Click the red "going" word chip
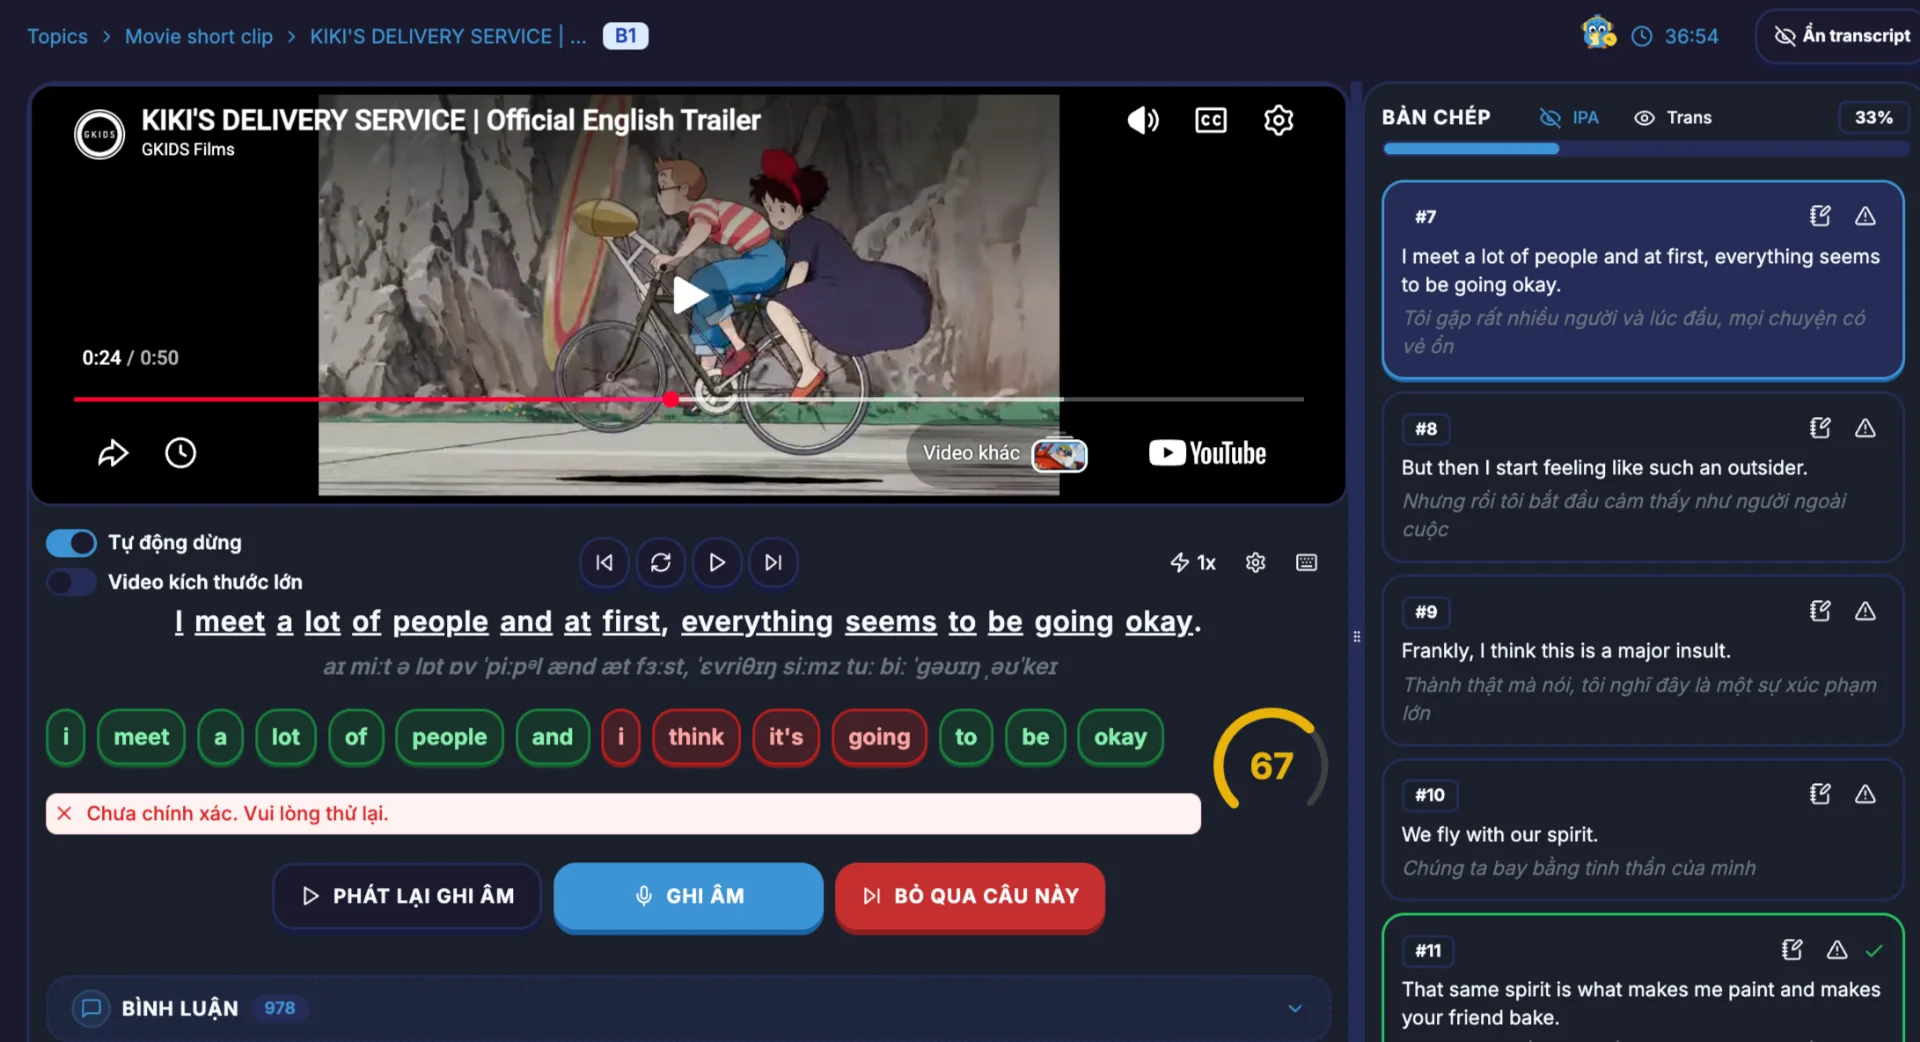1920x1042 pixels. (x=879, y=737)
